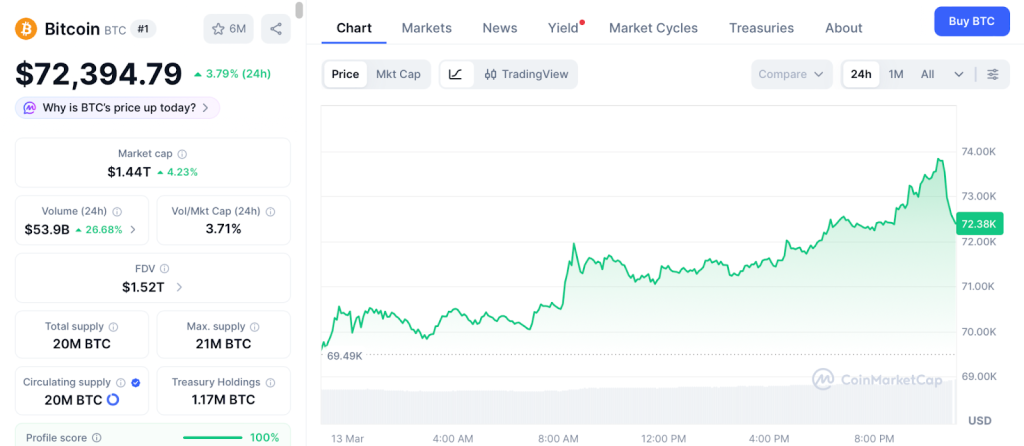Click the Profile score progress bar
The width and height of the screenshot is (1024, 446).
tap(212, 437)
